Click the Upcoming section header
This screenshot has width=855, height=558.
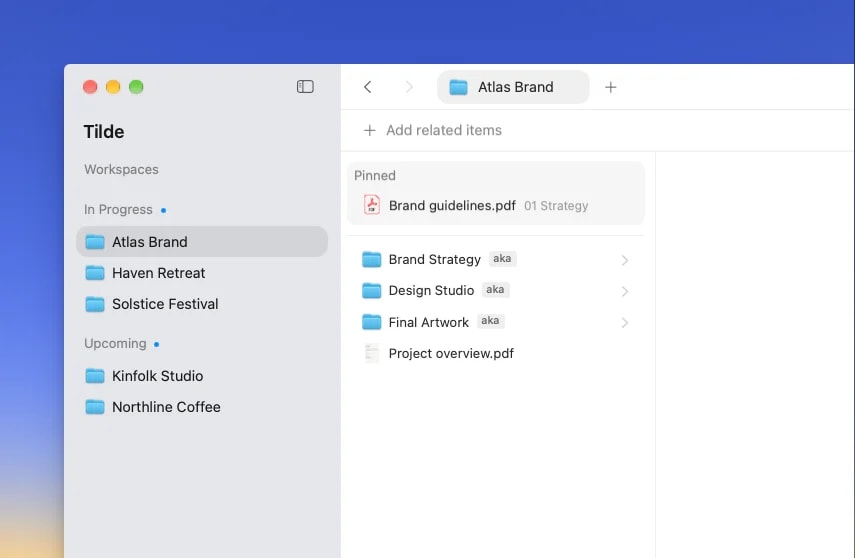click(x=115, y=344)
